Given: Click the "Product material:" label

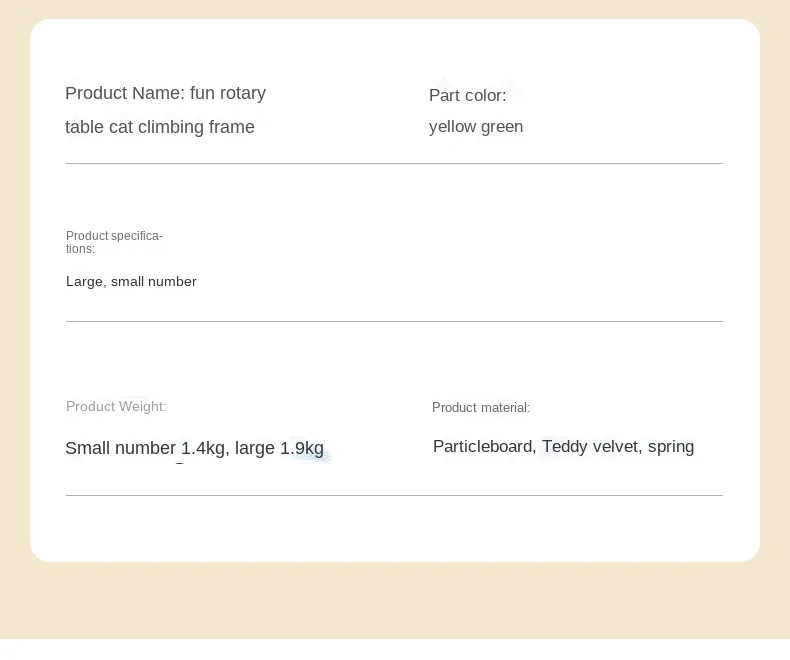Looking at the screenshot, I should point(481,408).
